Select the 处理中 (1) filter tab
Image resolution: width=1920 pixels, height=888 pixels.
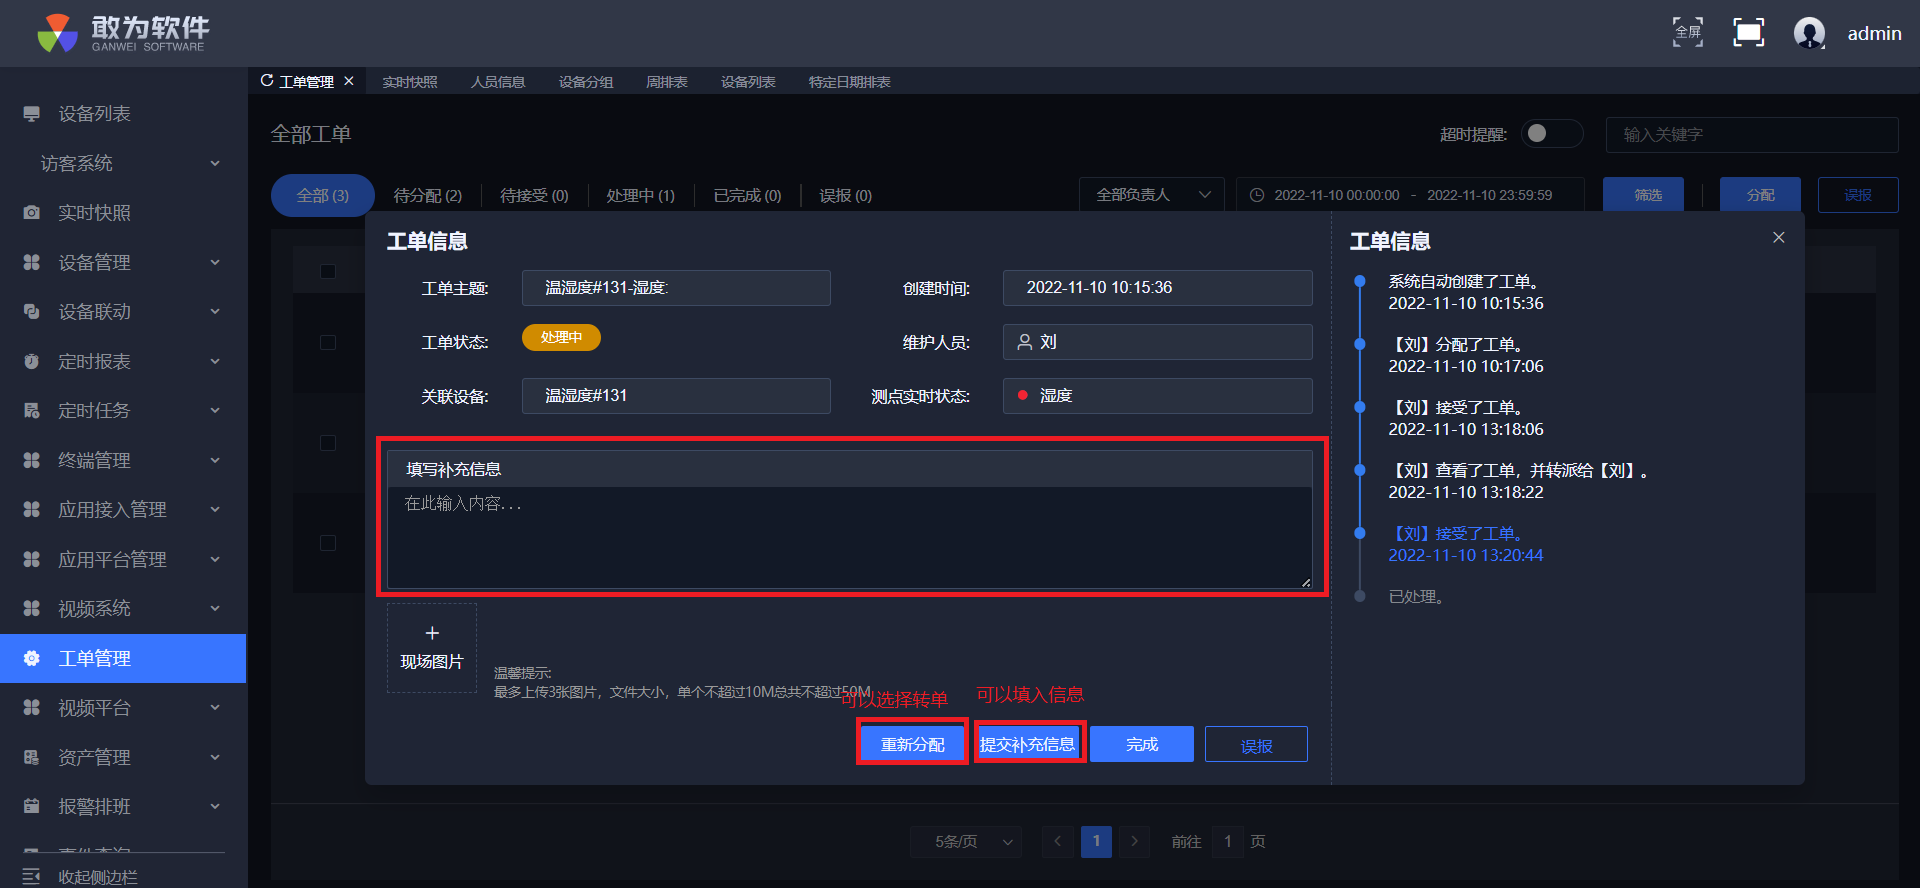coord(641,196)
